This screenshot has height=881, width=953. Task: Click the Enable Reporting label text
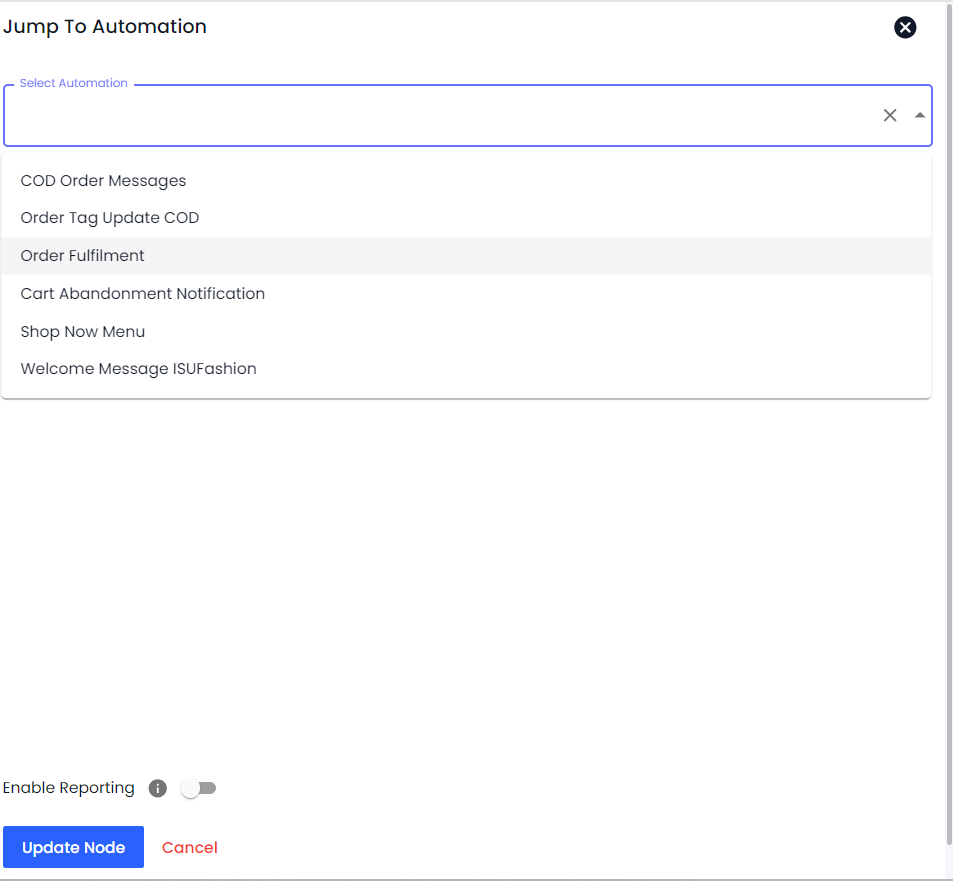(69, 788)
